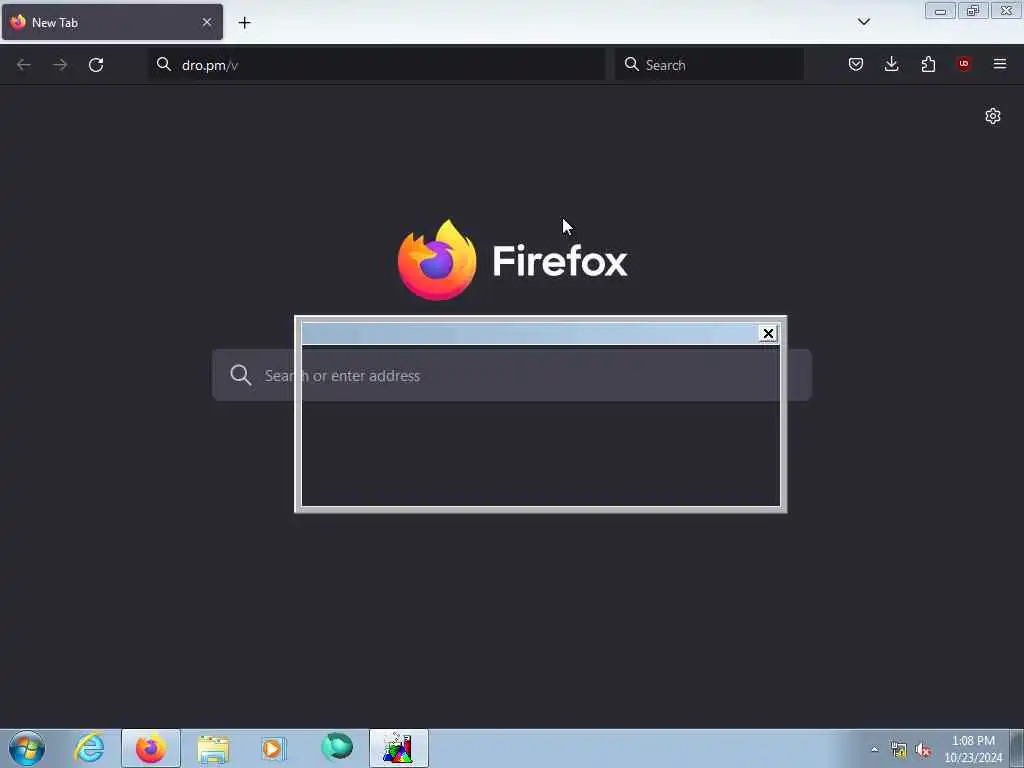Viewport: 1024px width, 768px height.
Task: Open a new tab with plus button
Action: pos(244,23)
